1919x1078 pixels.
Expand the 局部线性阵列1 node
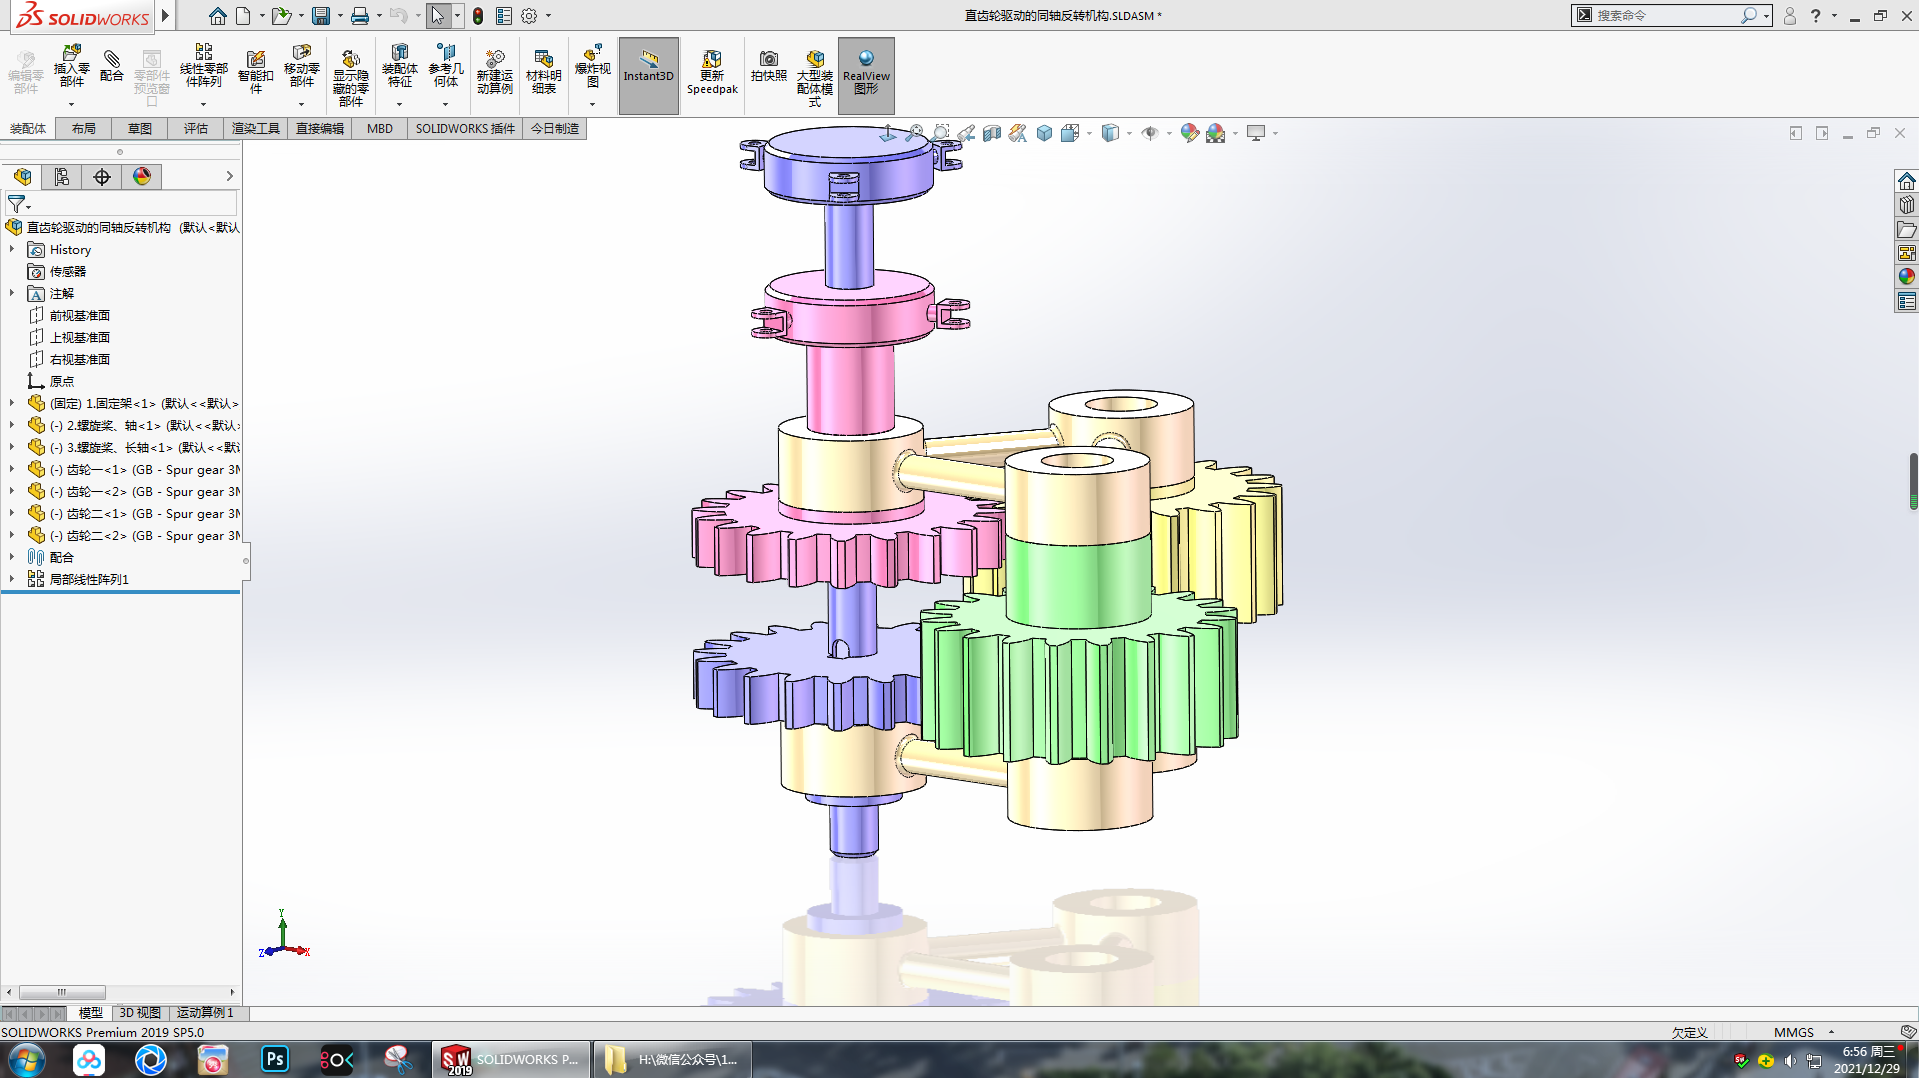pos(12,579)
